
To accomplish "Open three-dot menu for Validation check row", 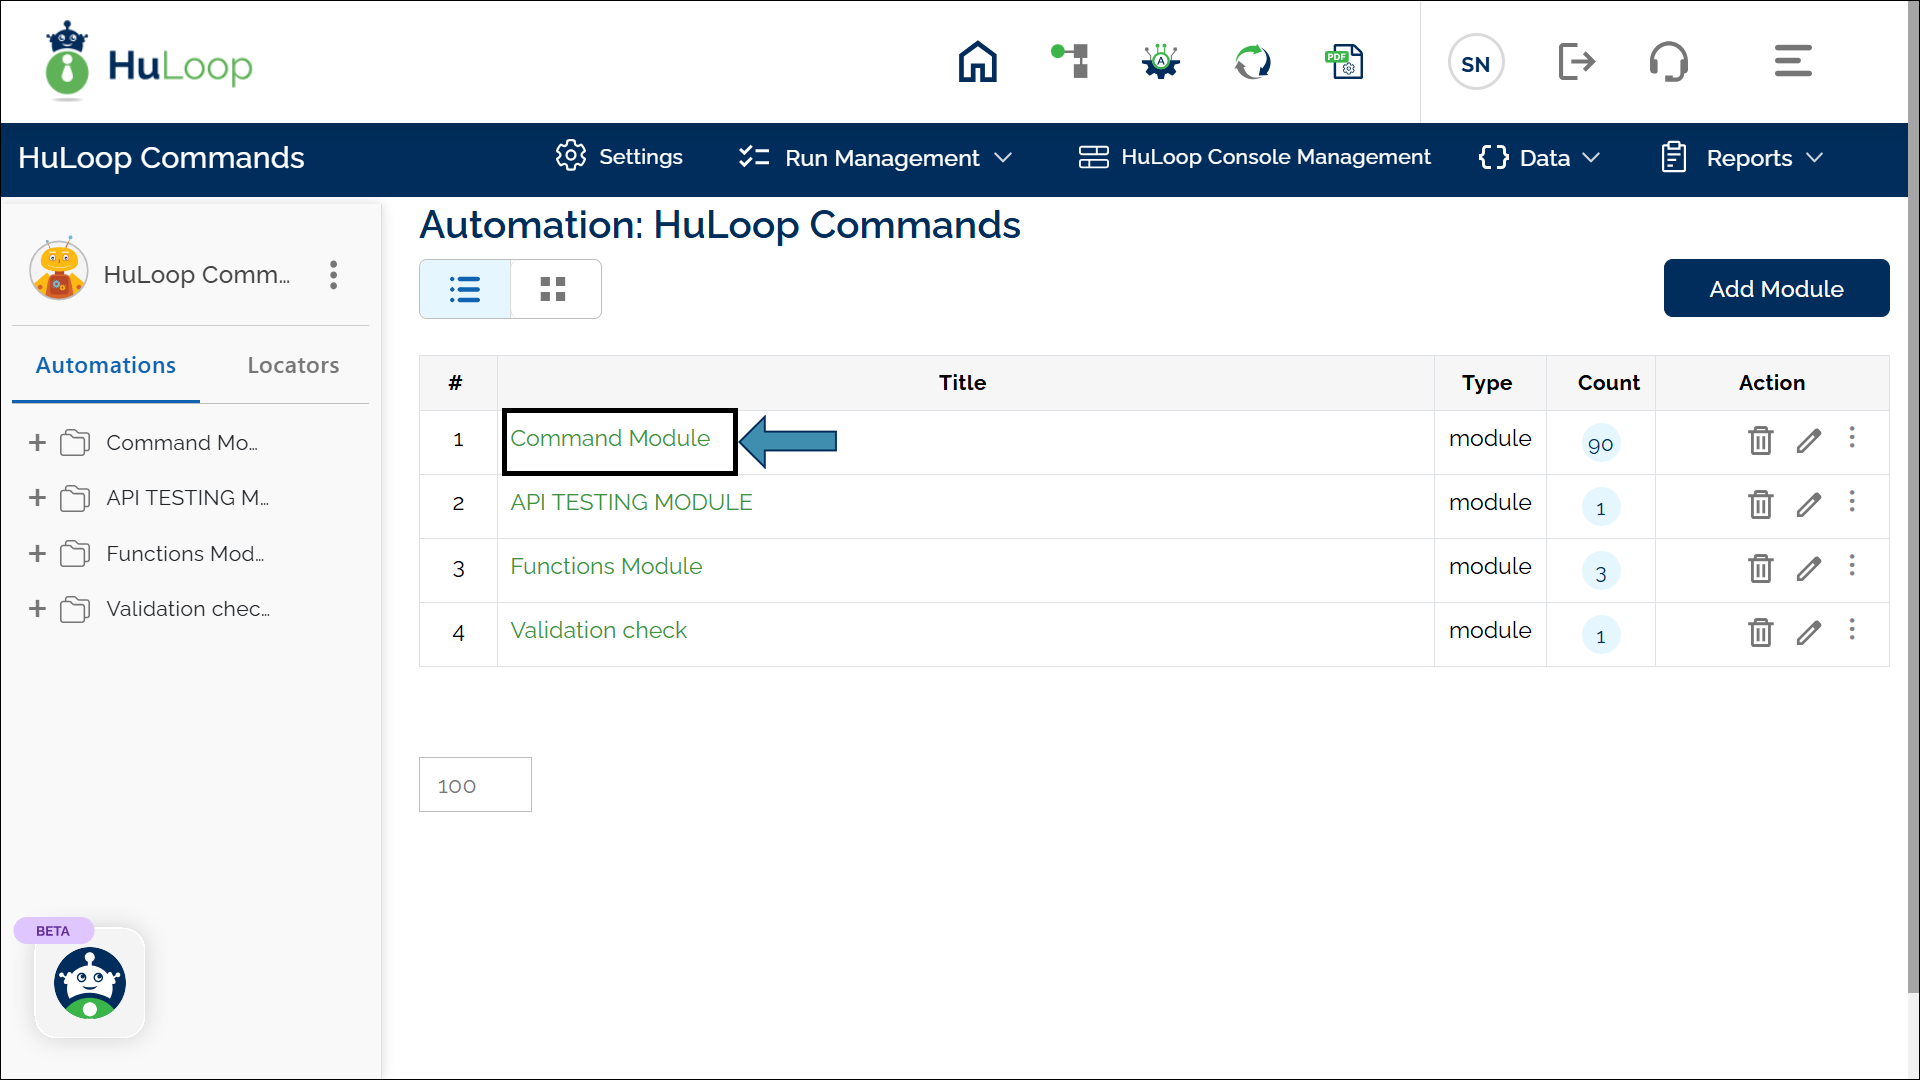I will click(1852, 630).
